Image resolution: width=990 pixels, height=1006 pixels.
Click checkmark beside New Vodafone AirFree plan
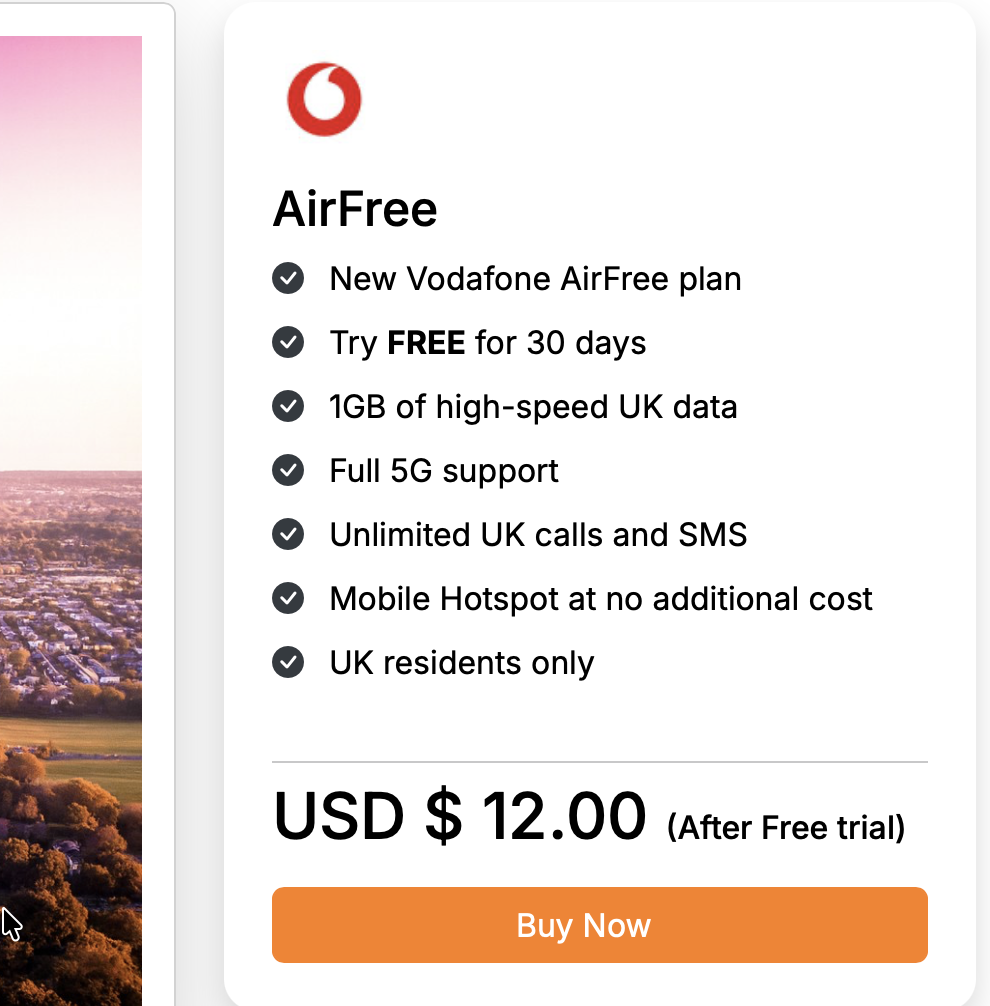tap(288, 278)
